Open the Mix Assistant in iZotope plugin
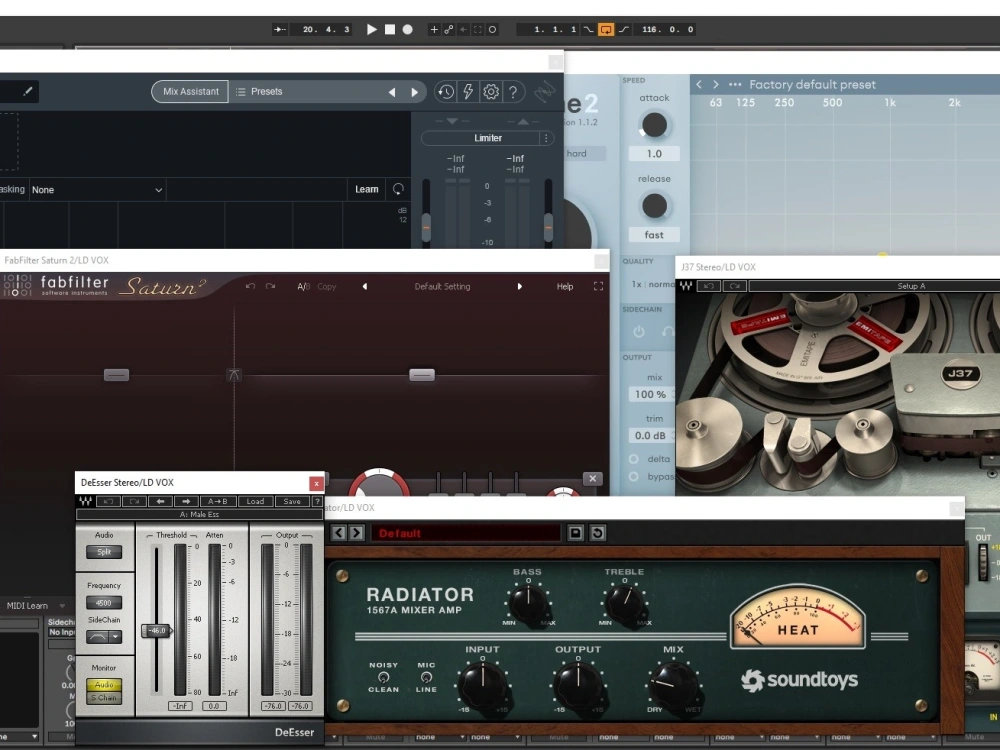This screenshot has width=1000, height=750. point(190,92)
